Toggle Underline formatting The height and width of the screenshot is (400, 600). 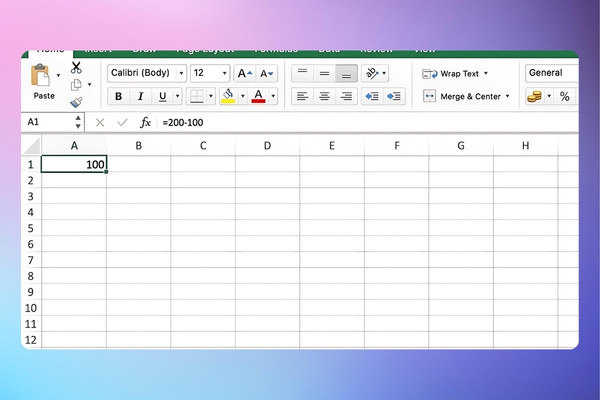click(x=162, y=96)
